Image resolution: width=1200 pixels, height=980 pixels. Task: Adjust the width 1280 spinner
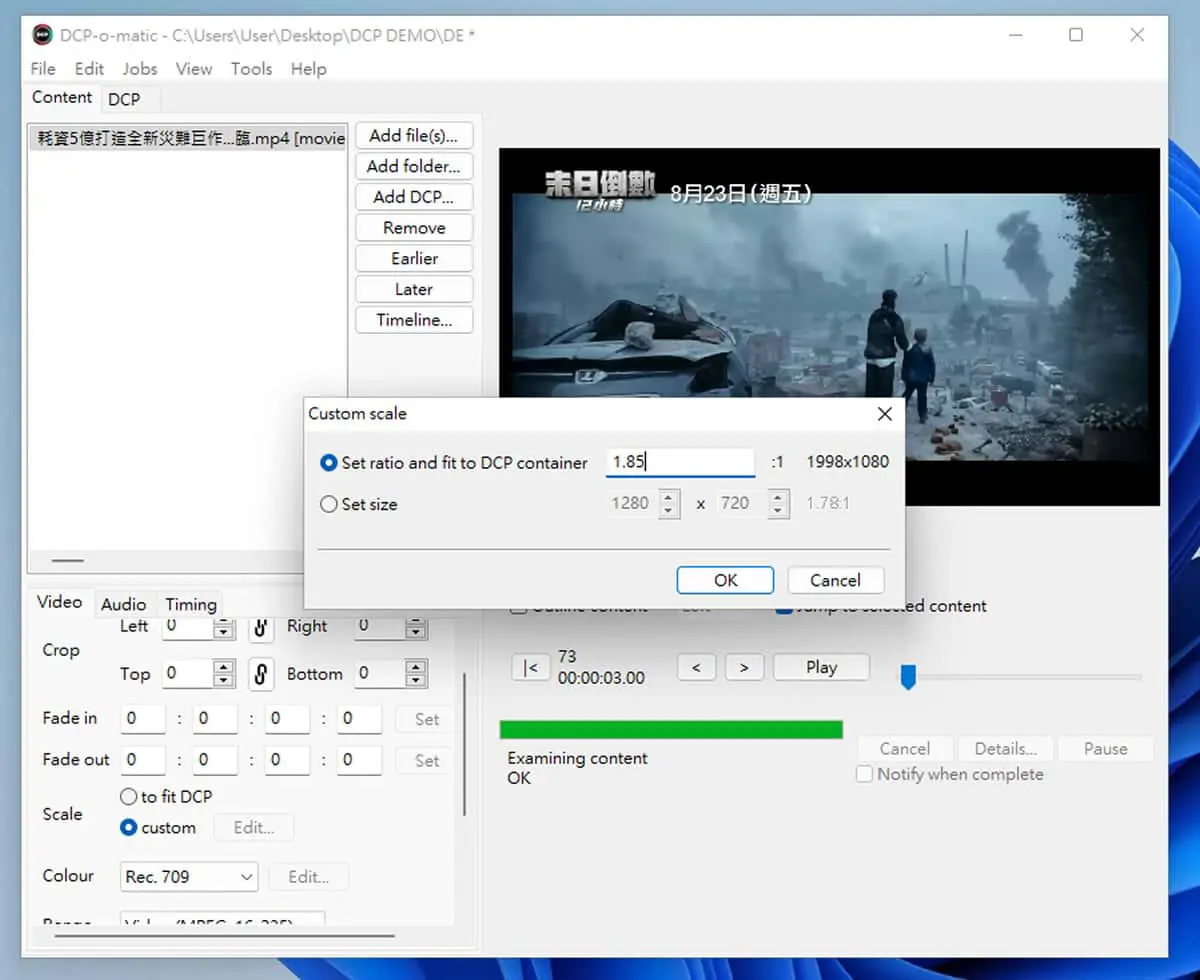669,503
